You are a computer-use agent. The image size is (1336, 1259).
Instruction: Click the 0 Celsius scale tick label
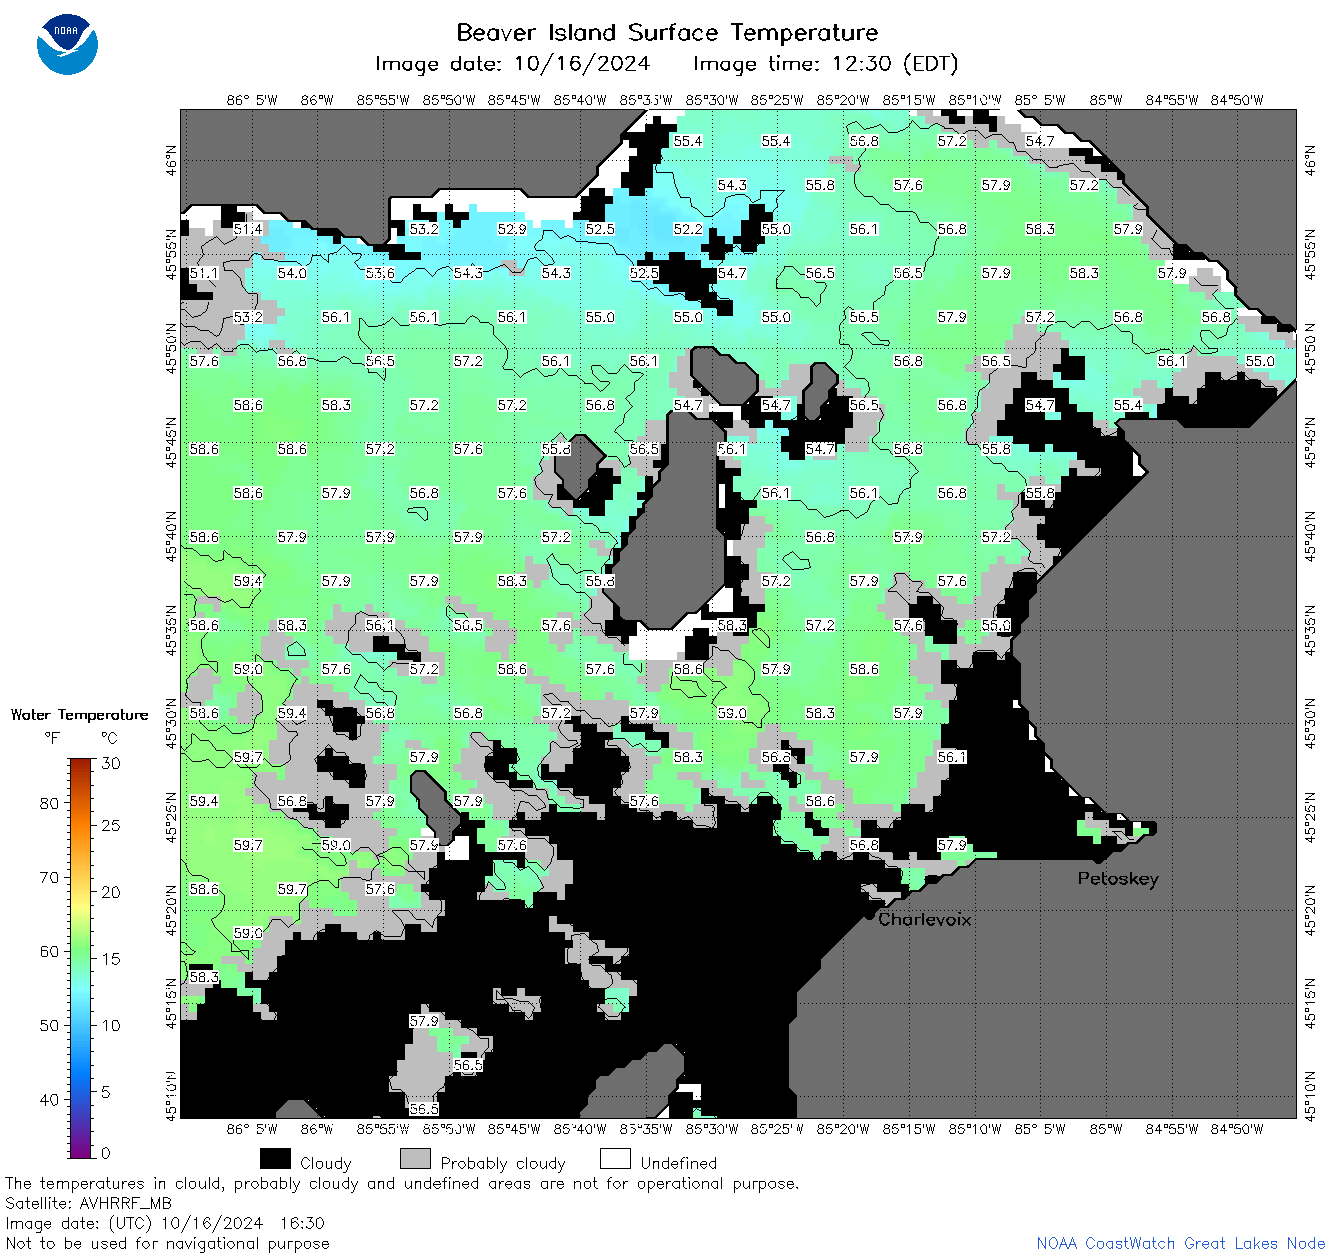(106, 1152)
